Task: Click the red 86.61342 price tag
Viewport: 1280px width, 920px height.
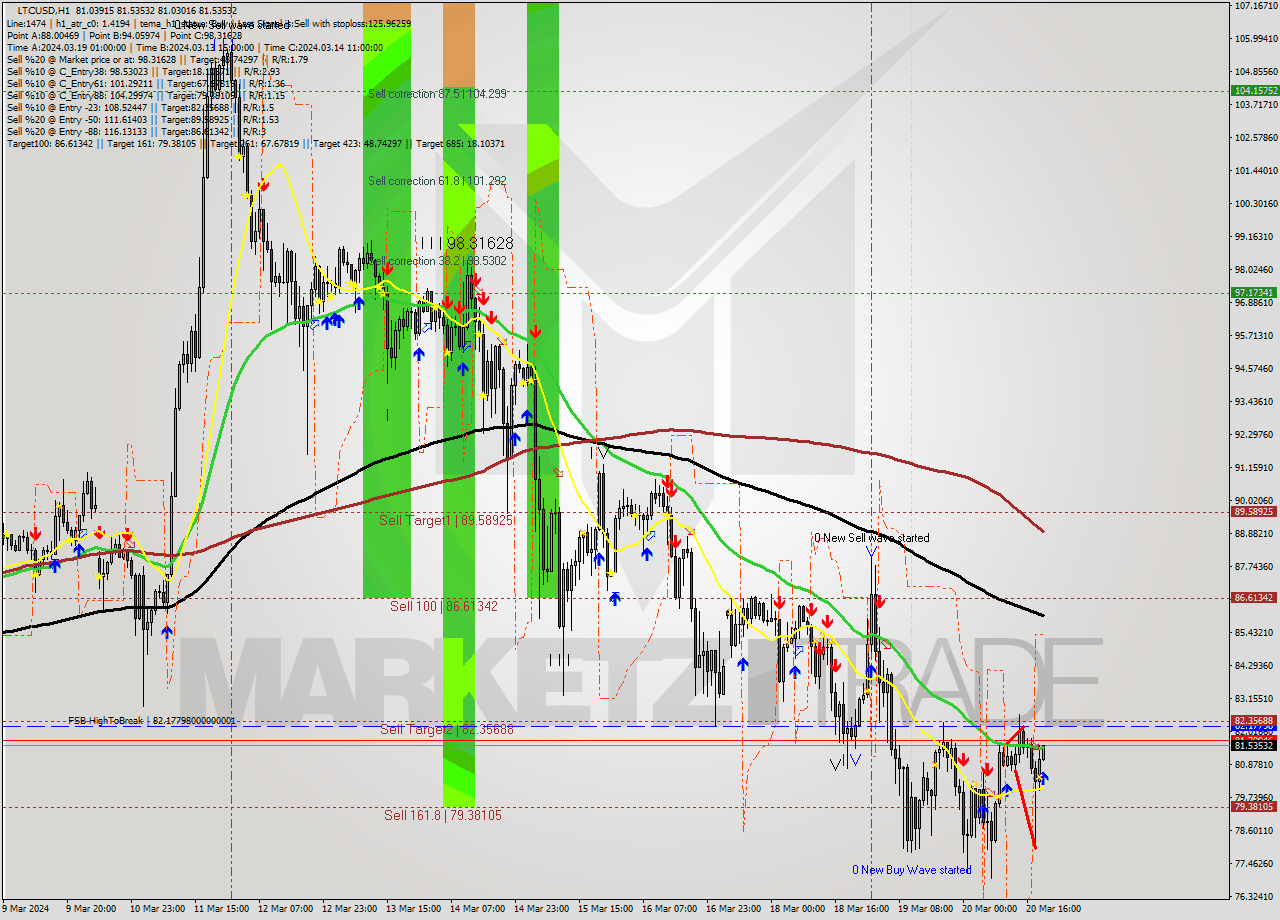Action: tap(1253, 598)
